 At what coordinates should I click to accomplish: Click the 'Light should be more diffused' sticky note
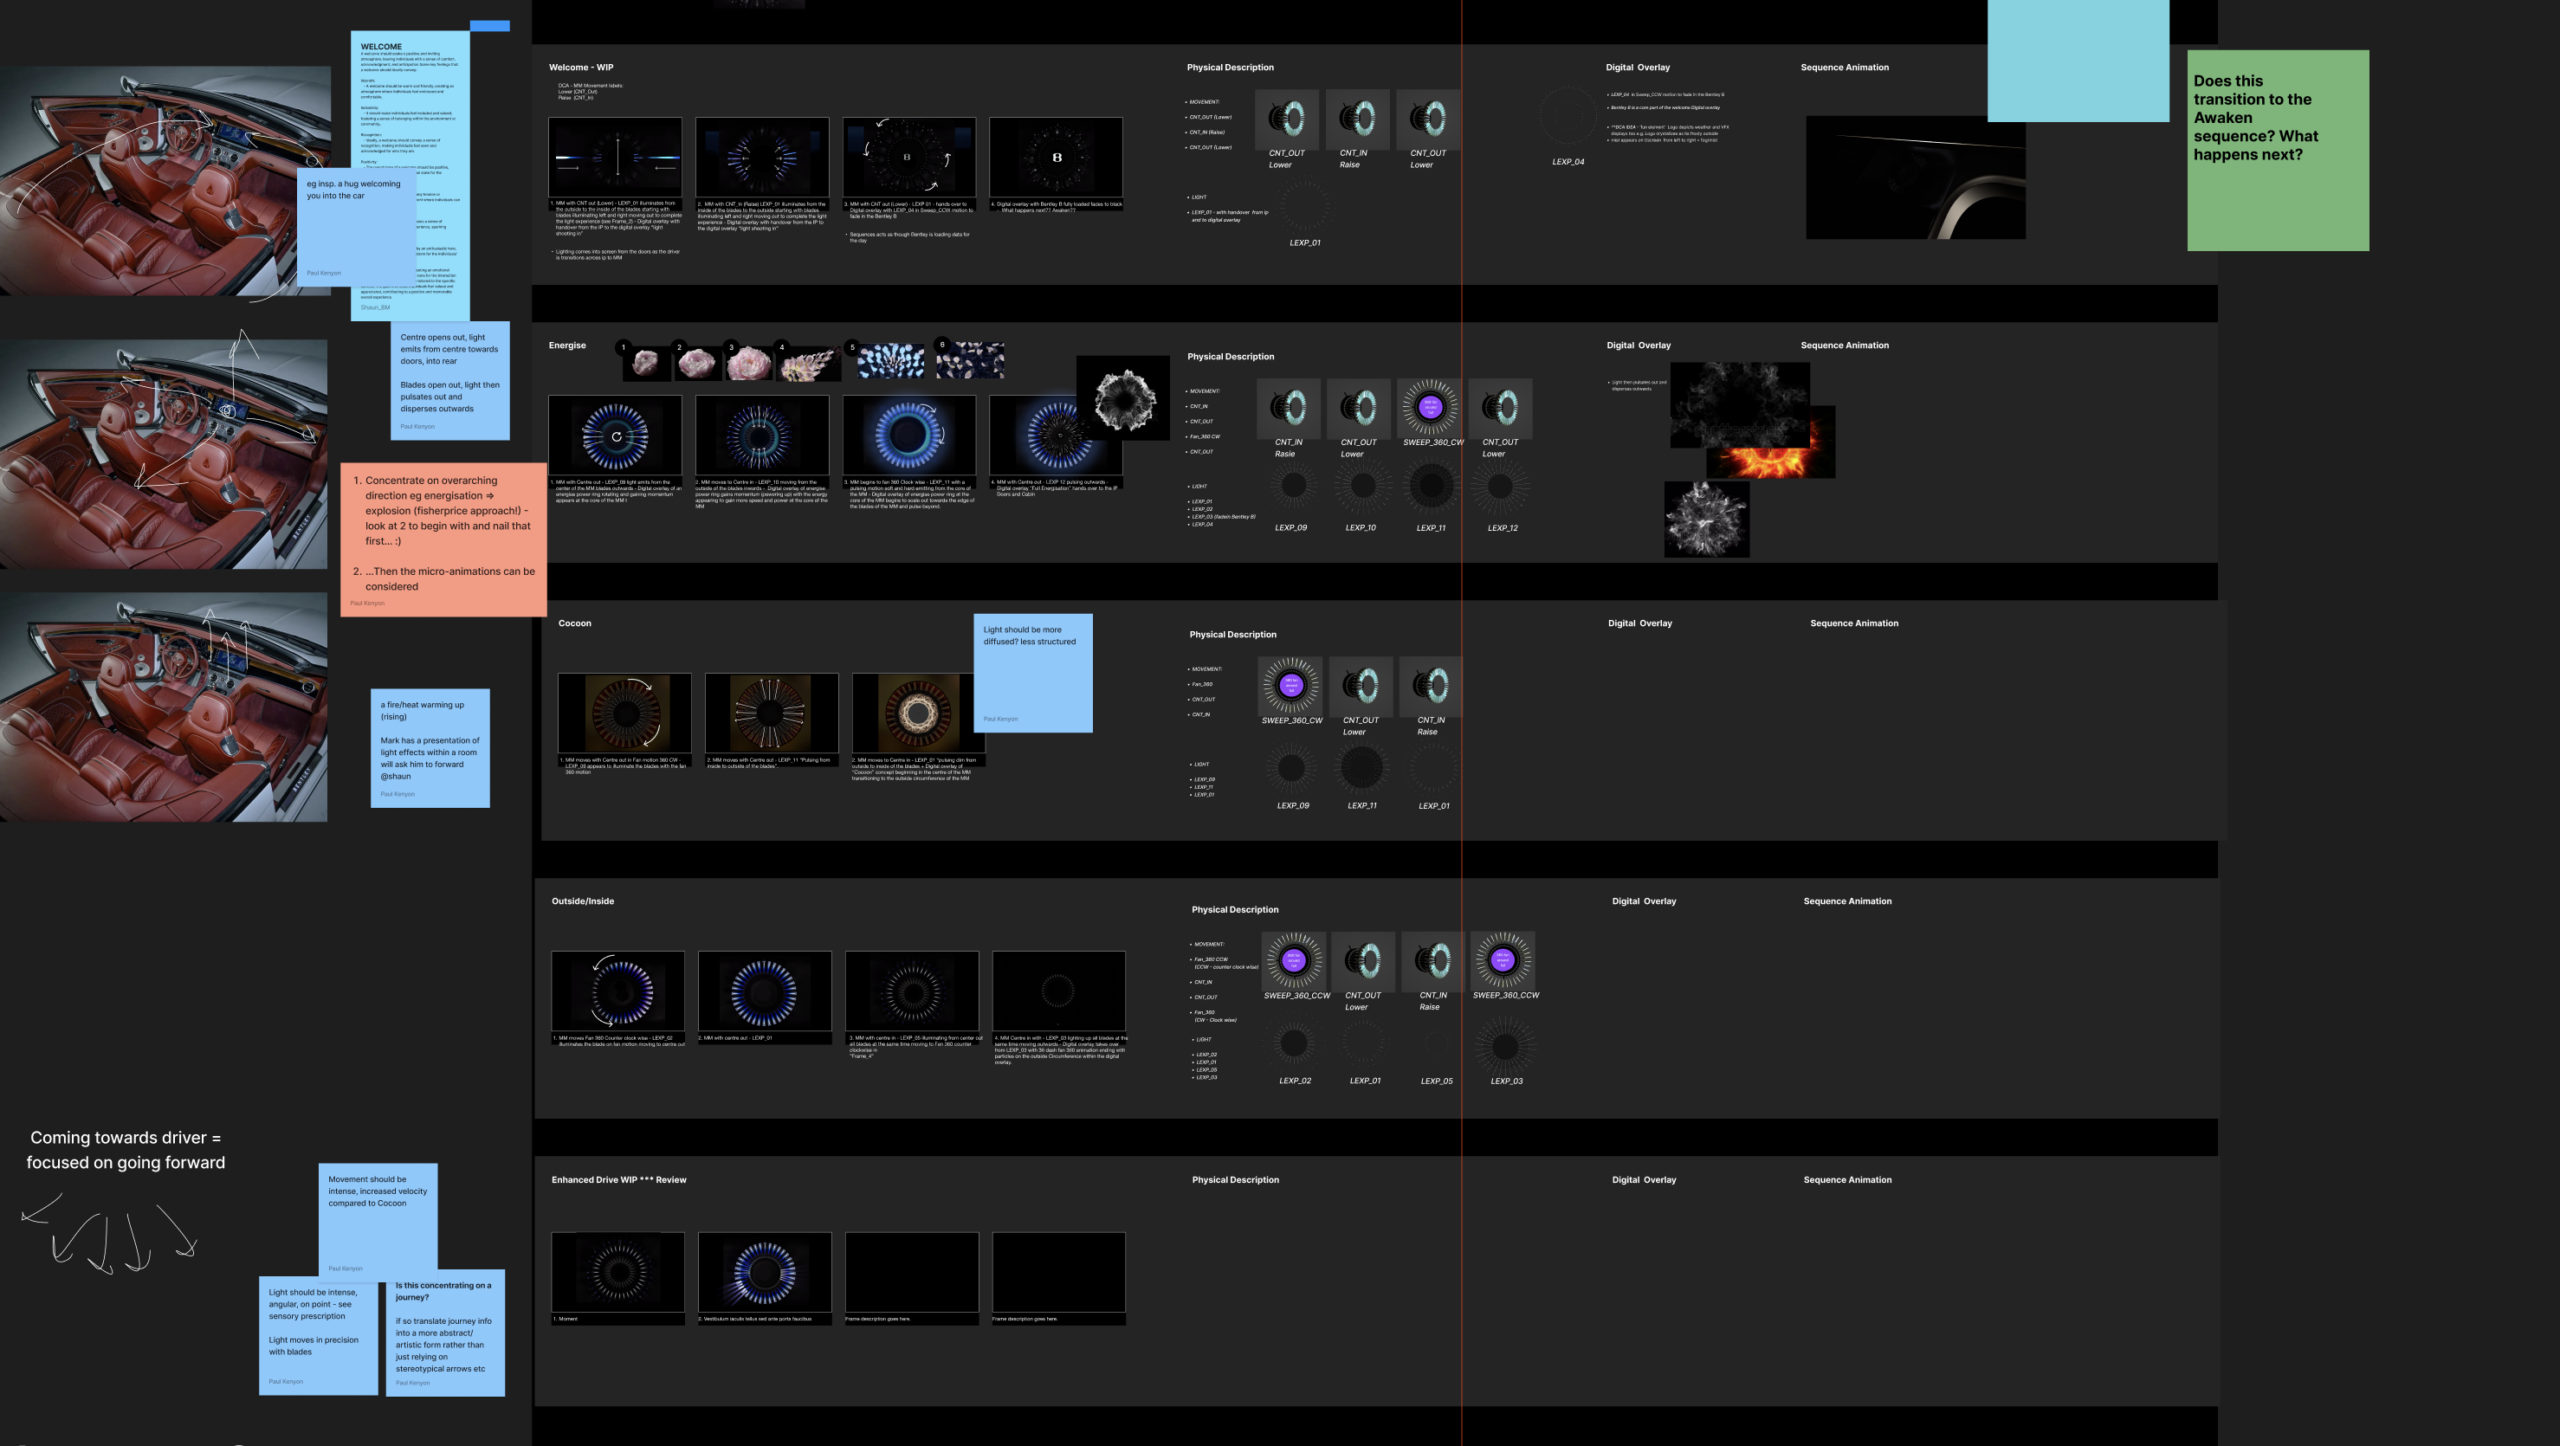click(1032, 673)
